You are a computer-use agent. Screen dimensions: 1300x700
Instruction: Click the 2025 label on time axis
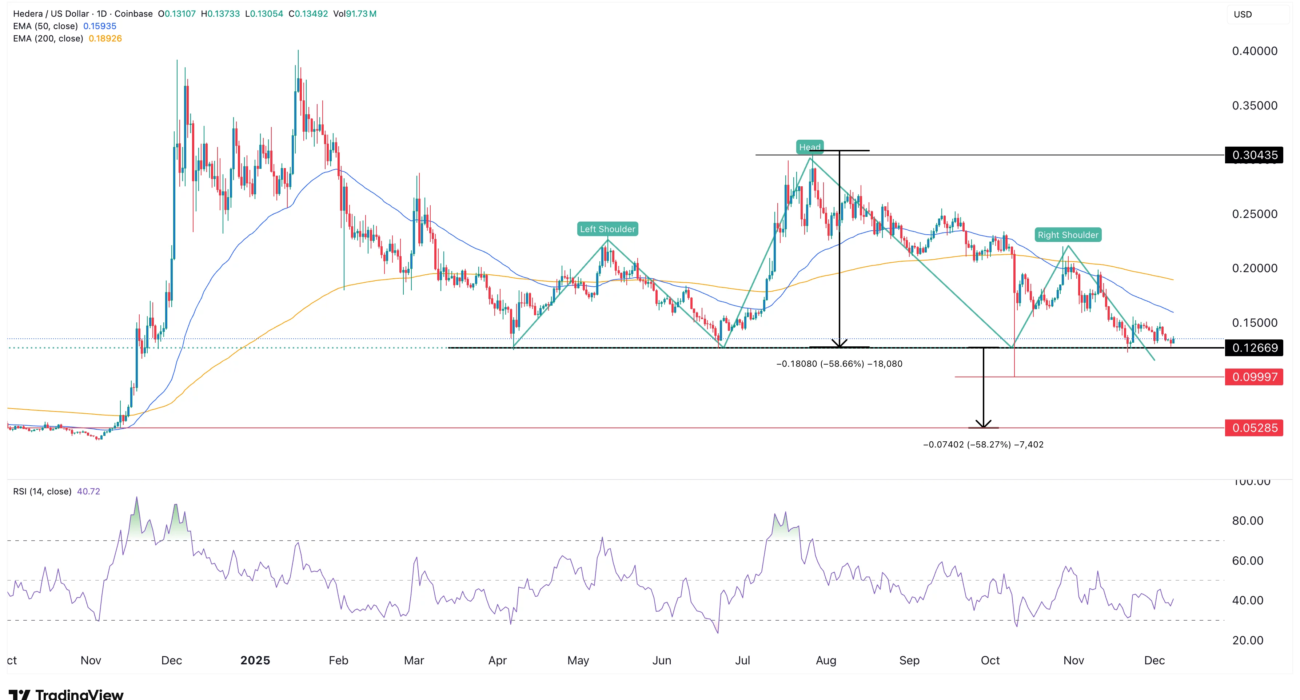(x=256, y=661)
